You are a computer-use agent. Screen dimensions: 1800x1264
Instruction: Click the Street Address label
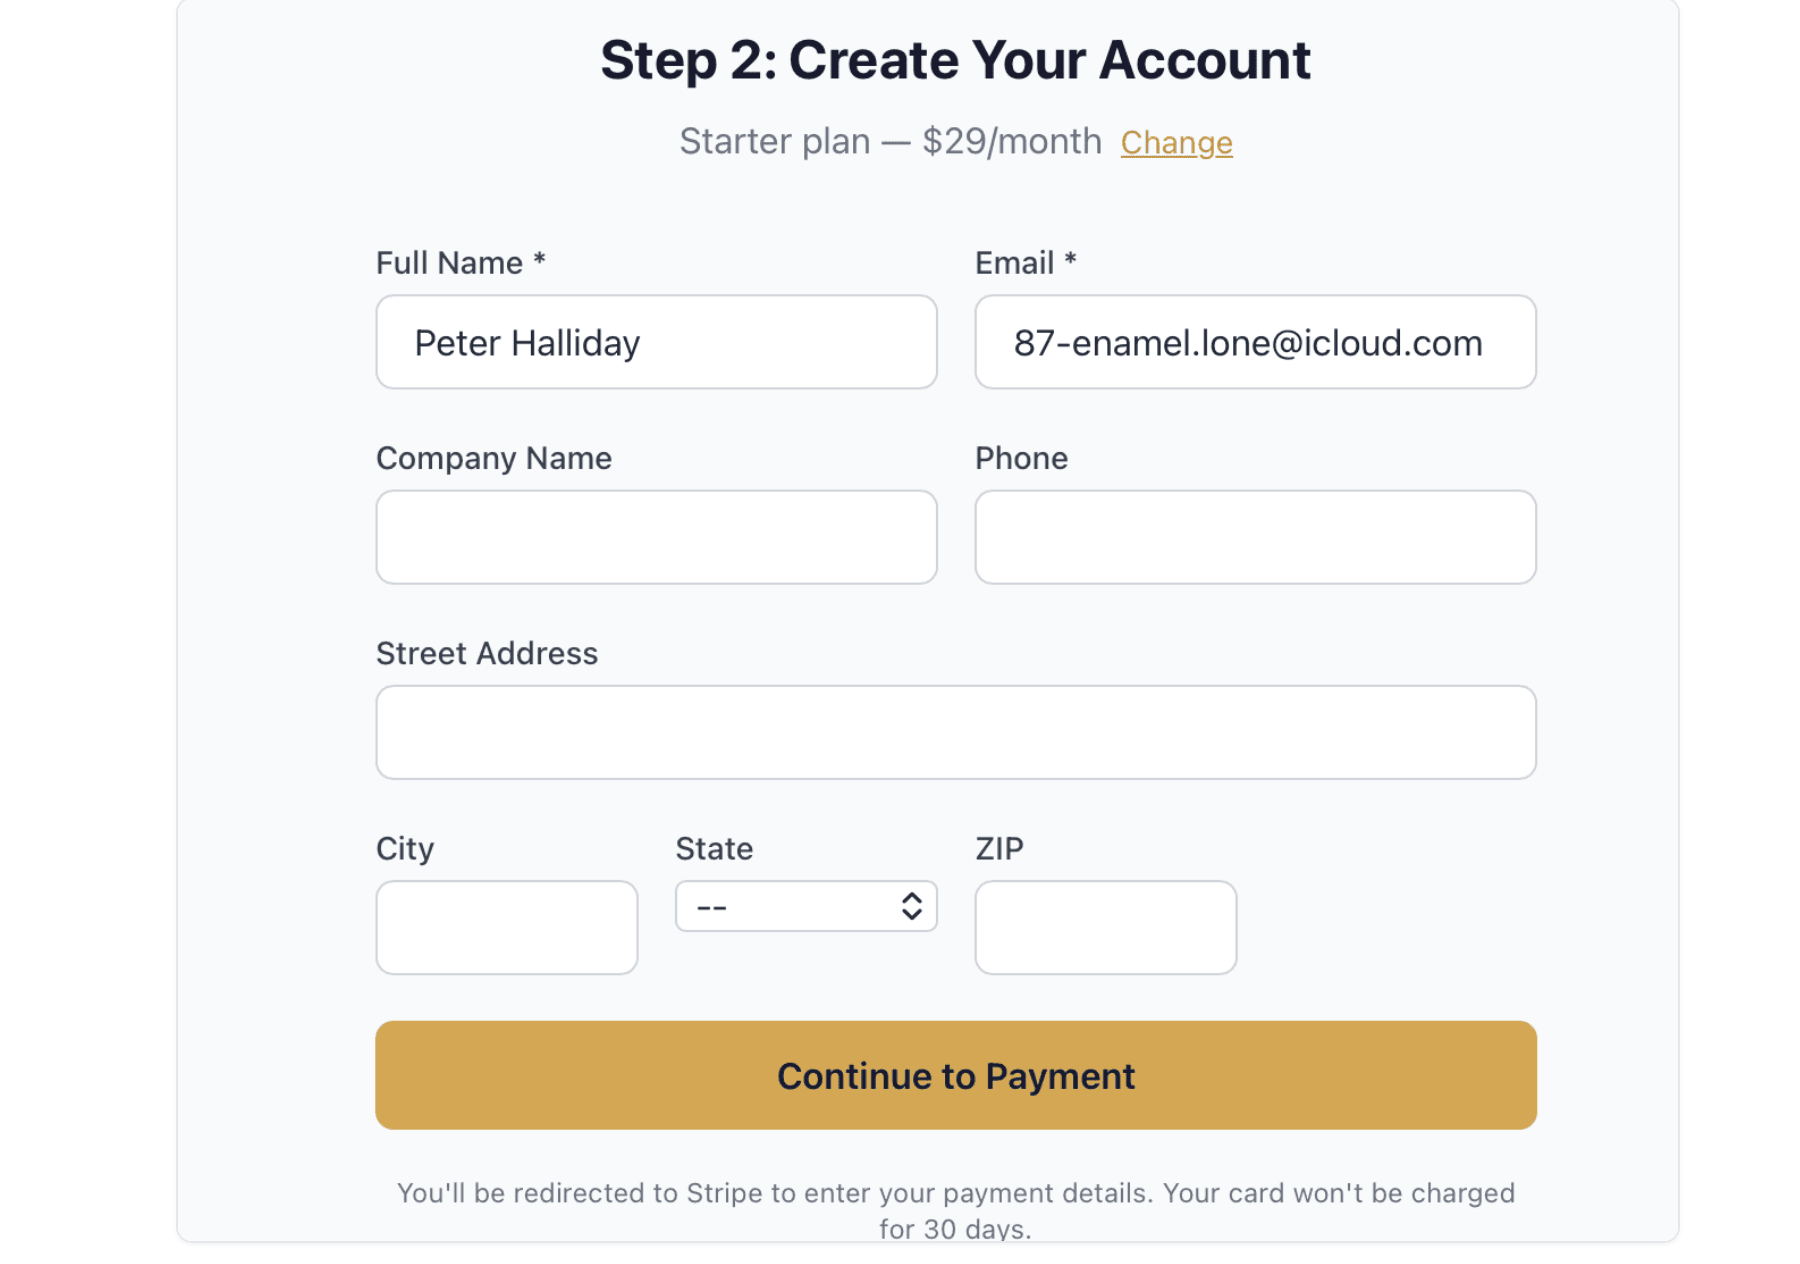point(486,653)
